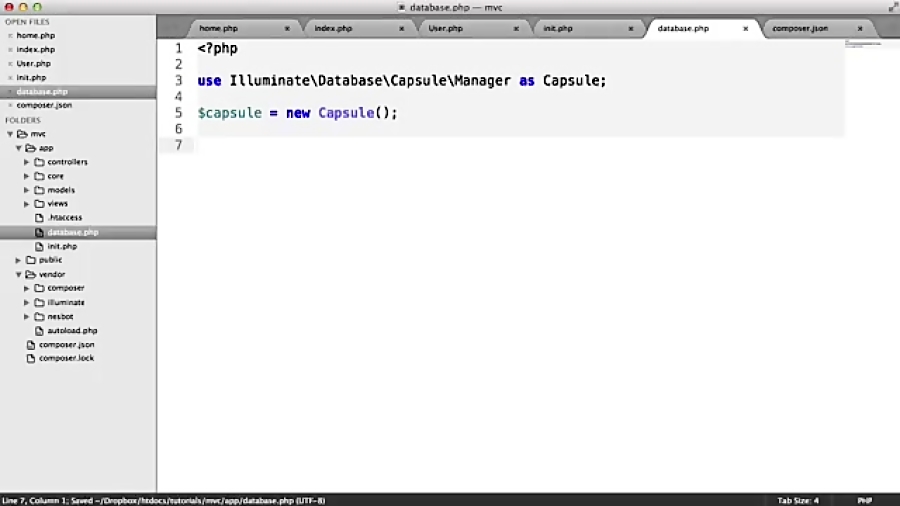Close the init.php tab
Viewport: 900px width, 506px height.
coord(630,28)
